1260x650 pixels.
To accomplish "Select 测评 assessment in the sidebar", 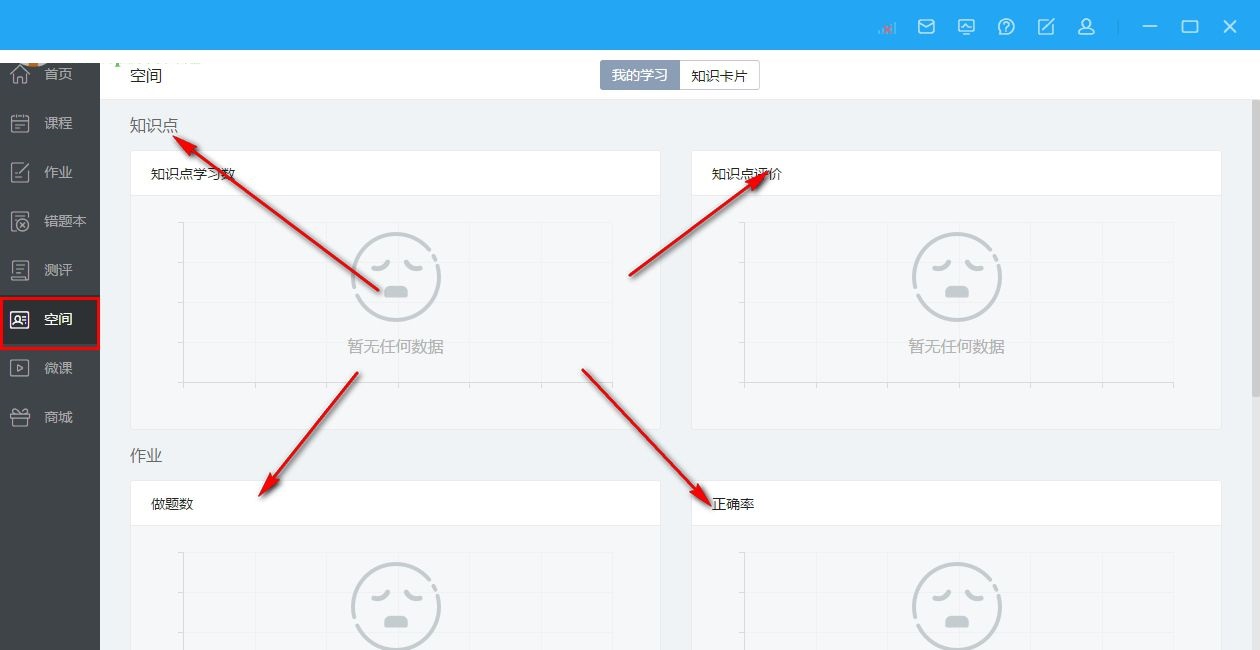I will (48, 270).
